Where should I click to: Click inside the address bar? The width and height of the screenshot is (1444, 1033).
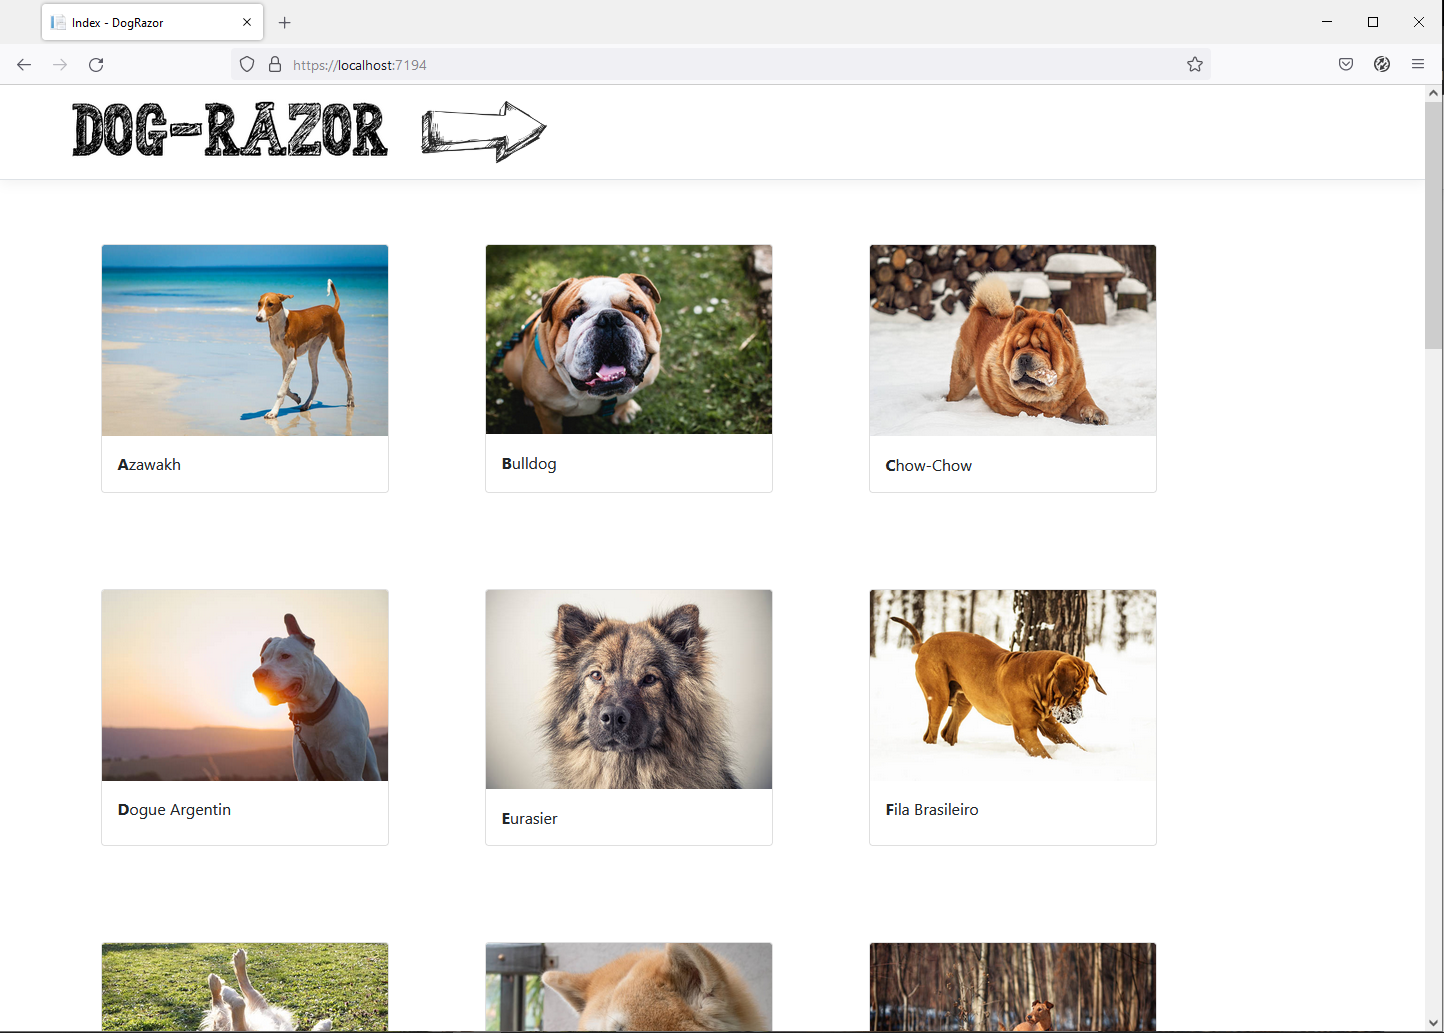coord(700,64)
